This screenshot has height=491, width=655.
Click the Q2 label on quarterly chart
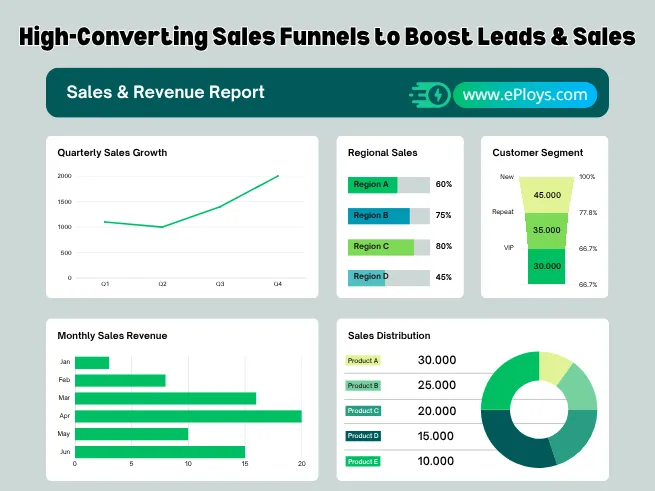[x=162, y=284]
